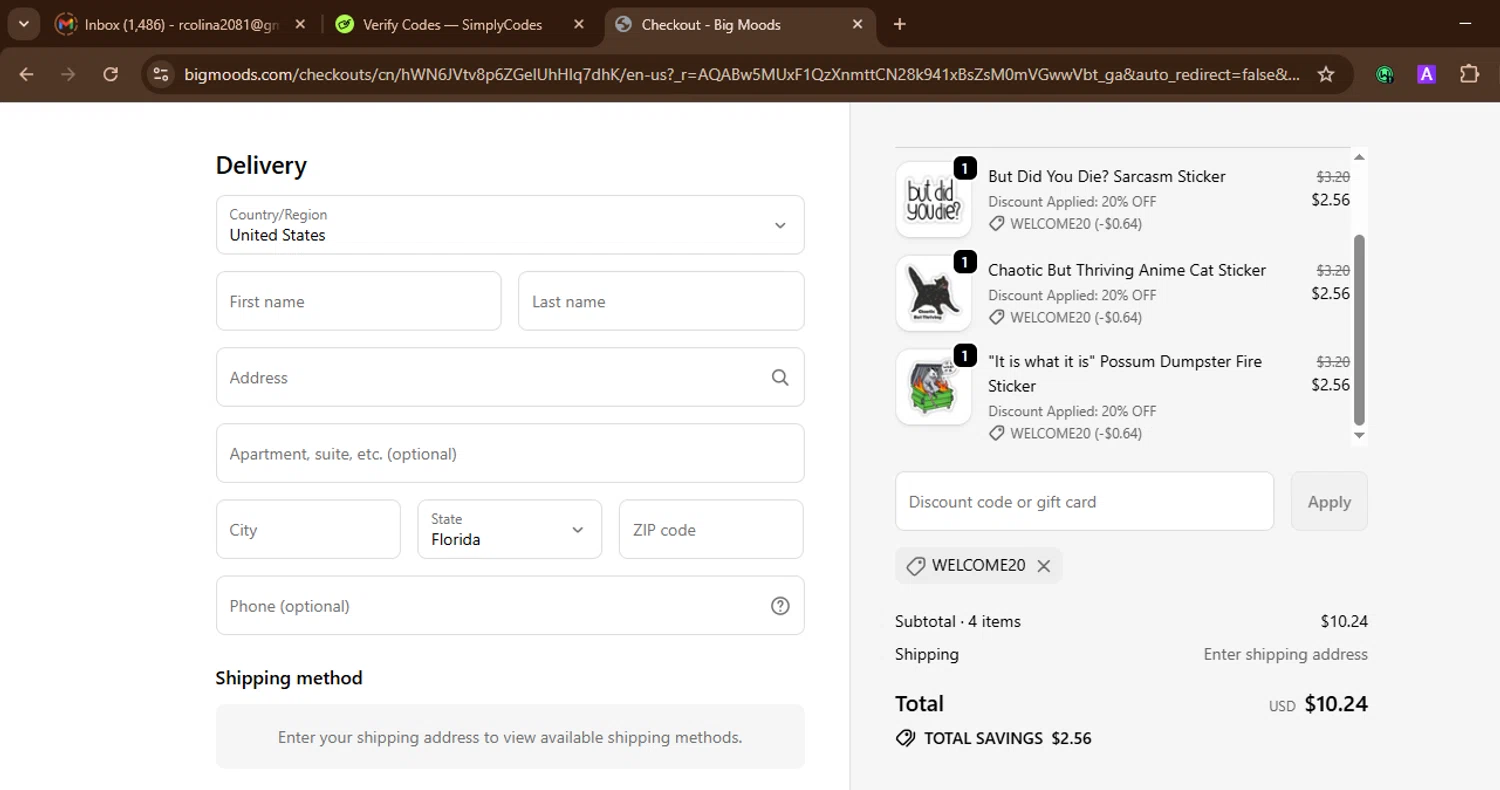View site information icon in address bar
The image size is (1500, 790).
pyautogui.click(x=161, y=74)
